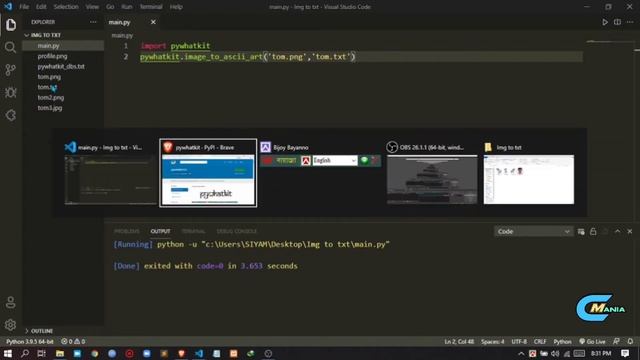Open the Explorer view in activity bar

pos(11,25)
